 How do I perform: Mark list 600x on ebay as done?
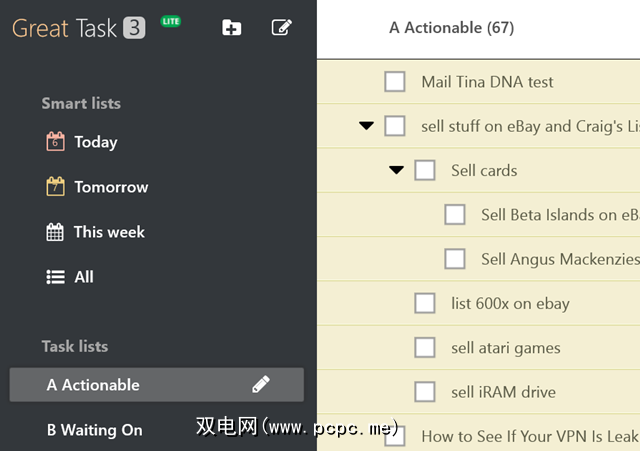point(425,303)
